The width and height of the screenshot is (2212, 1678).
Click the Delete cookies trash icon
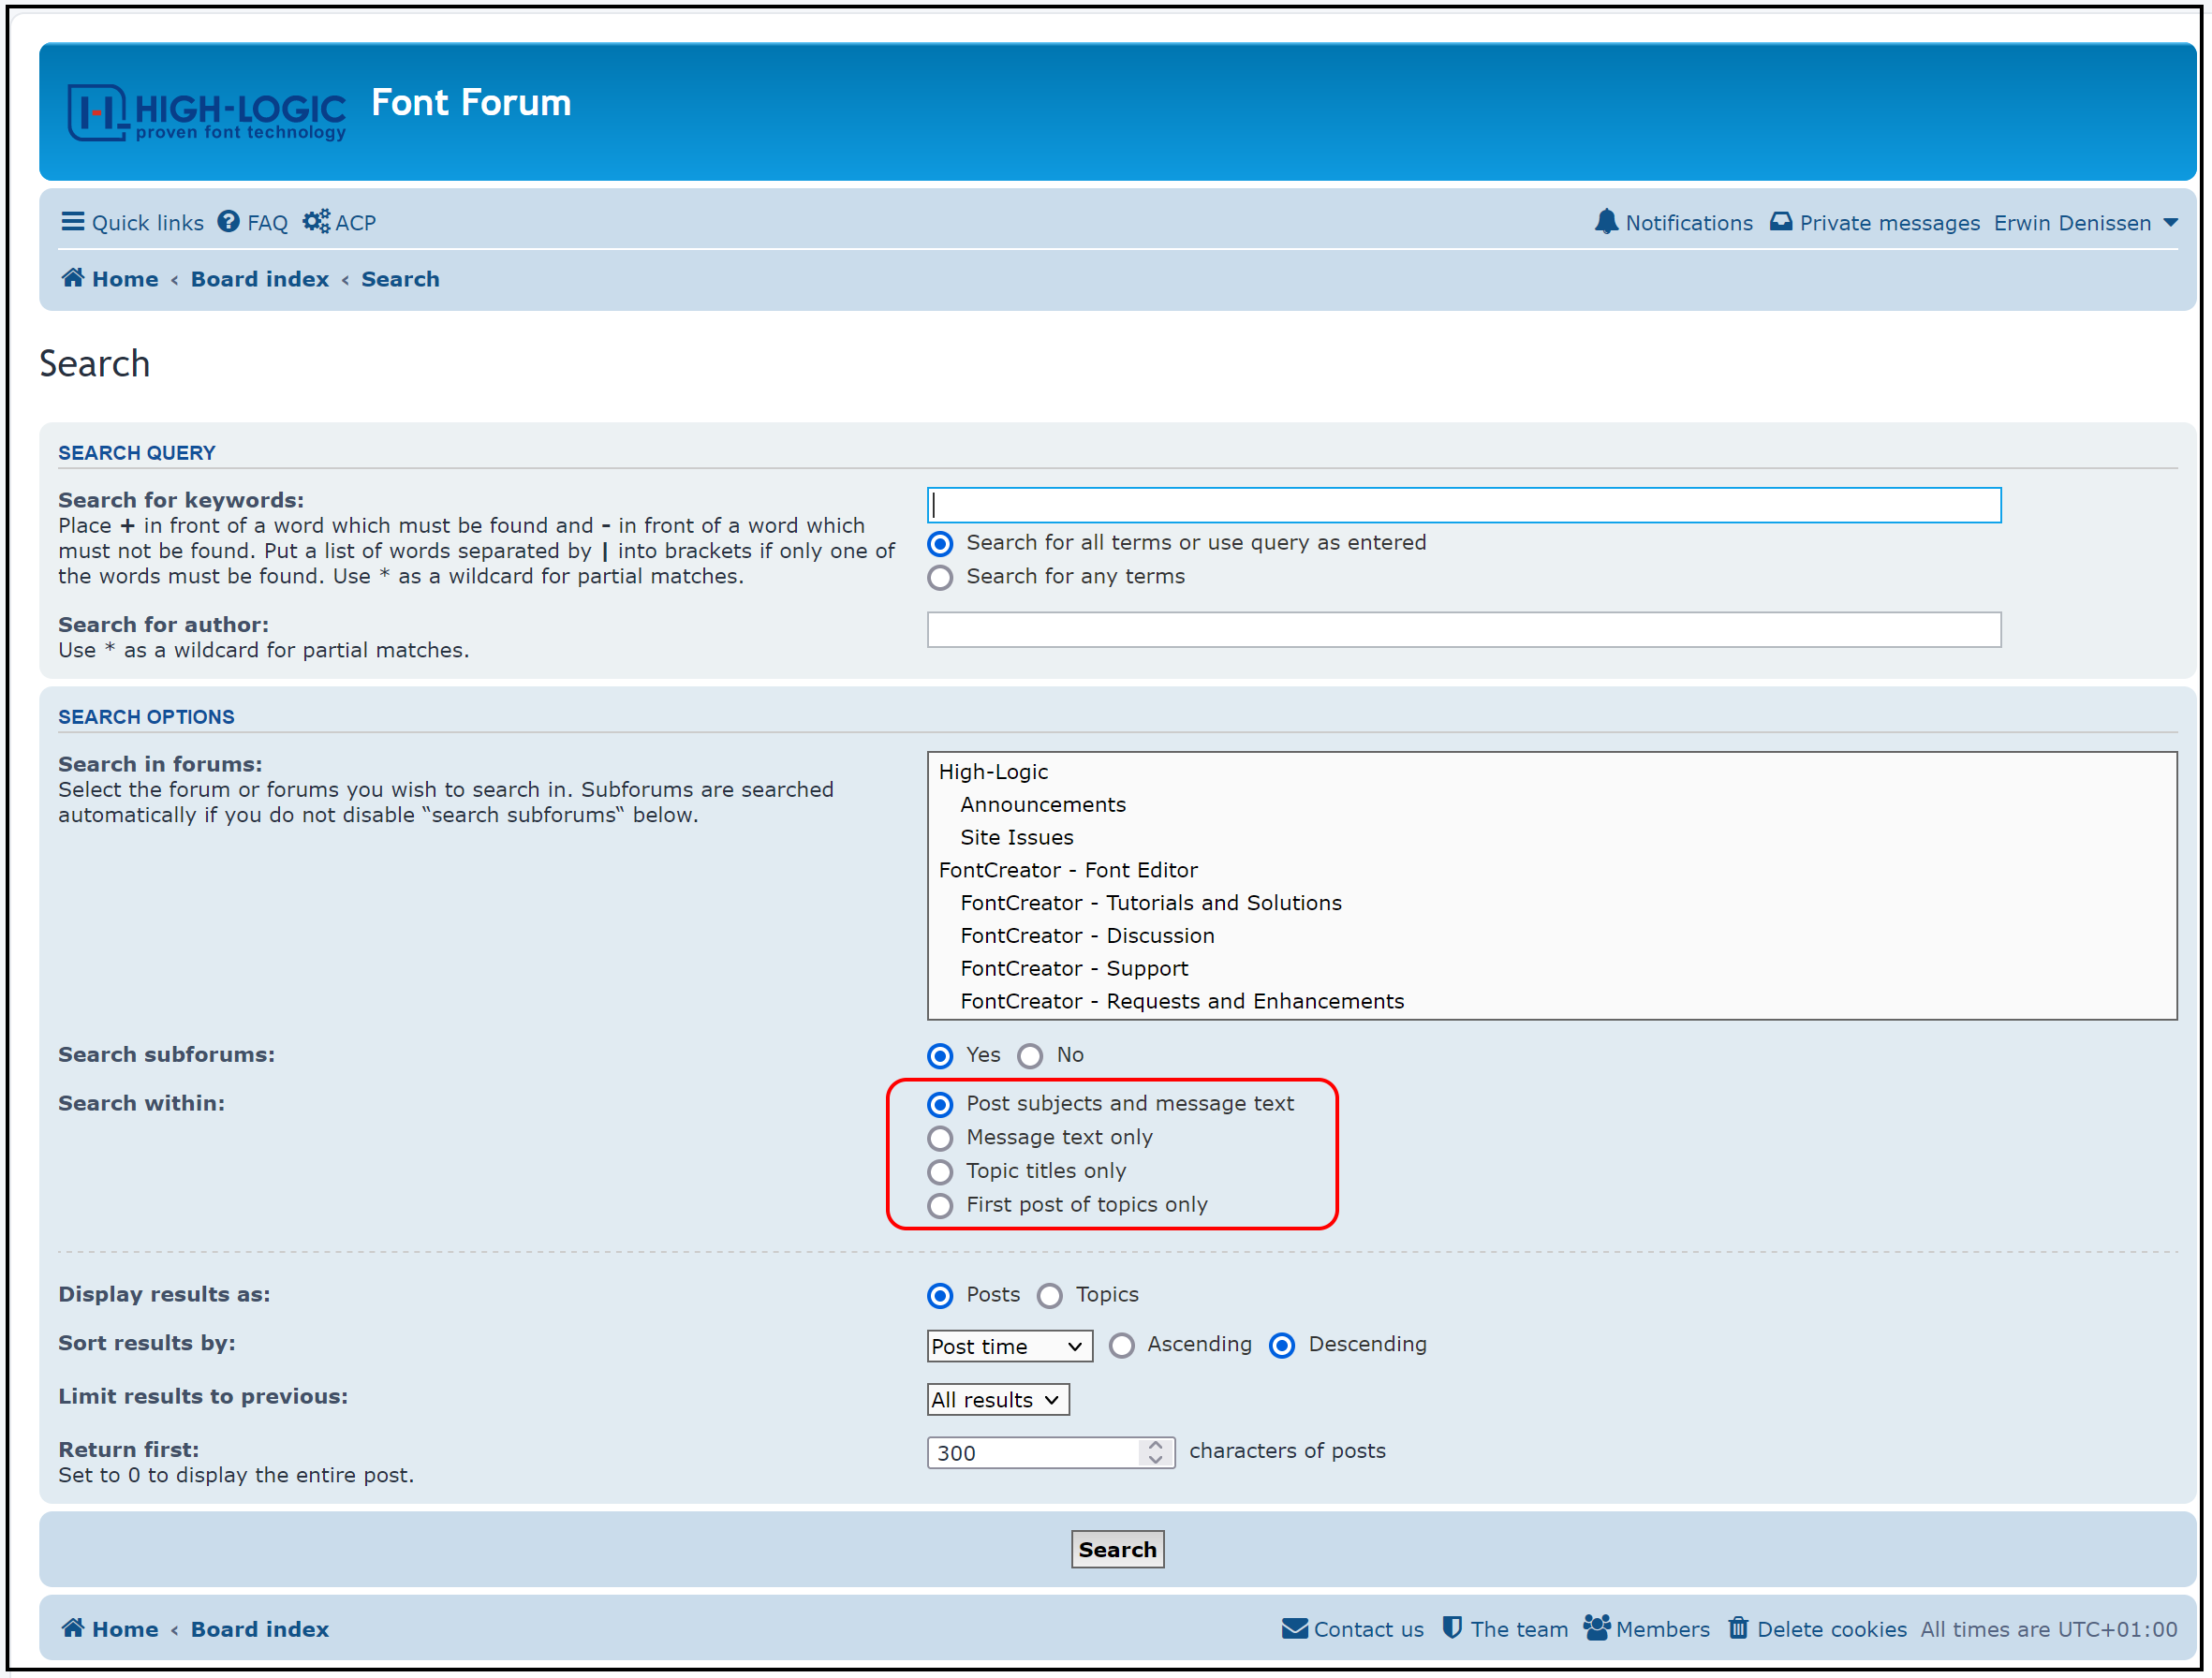click(1739, 1628)
